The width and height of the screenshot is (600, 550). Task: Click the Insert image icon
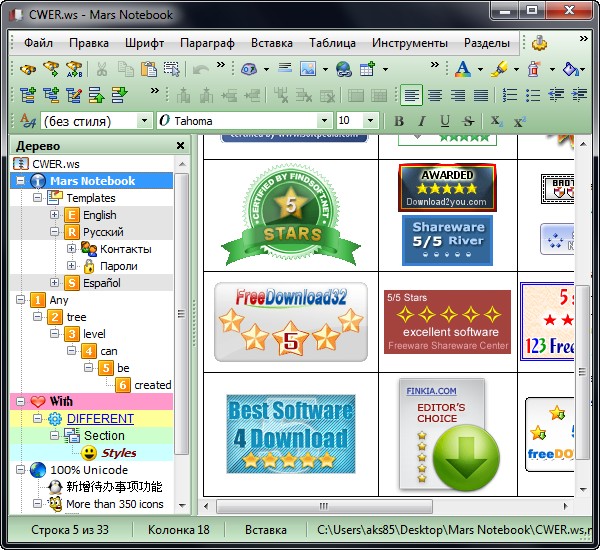tap(307, 69)
